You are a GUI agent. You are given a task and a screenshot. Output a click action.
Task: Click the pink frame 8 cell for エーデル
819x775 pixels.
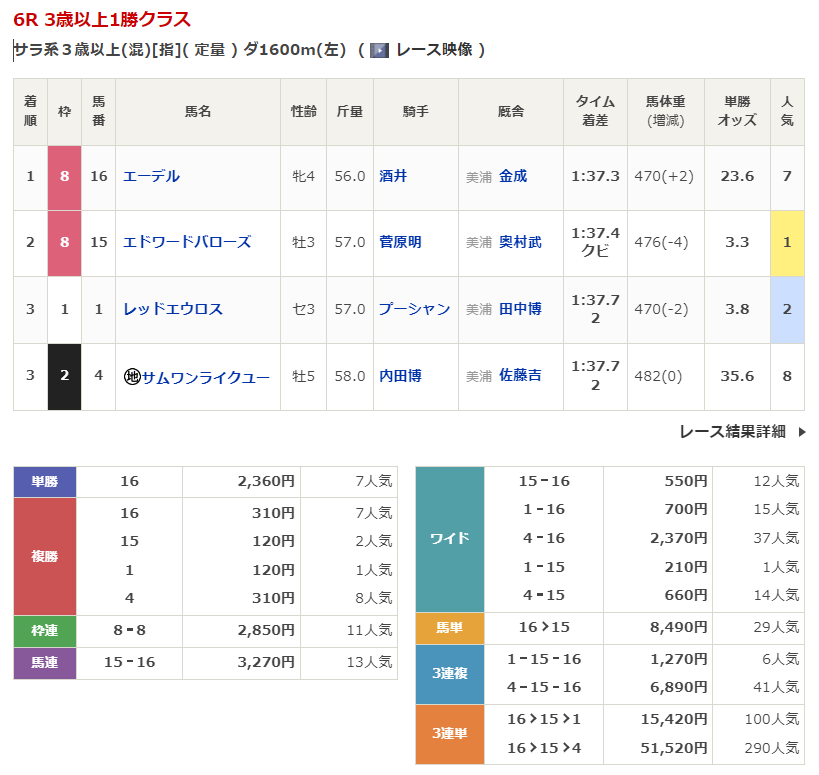point(64,176)
